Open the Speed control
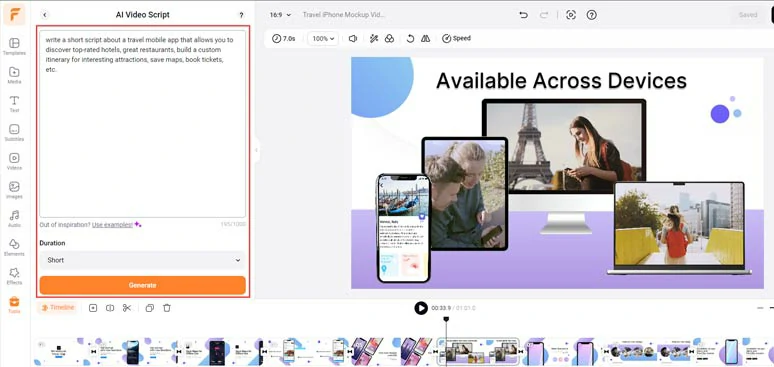 pos(456,39)
